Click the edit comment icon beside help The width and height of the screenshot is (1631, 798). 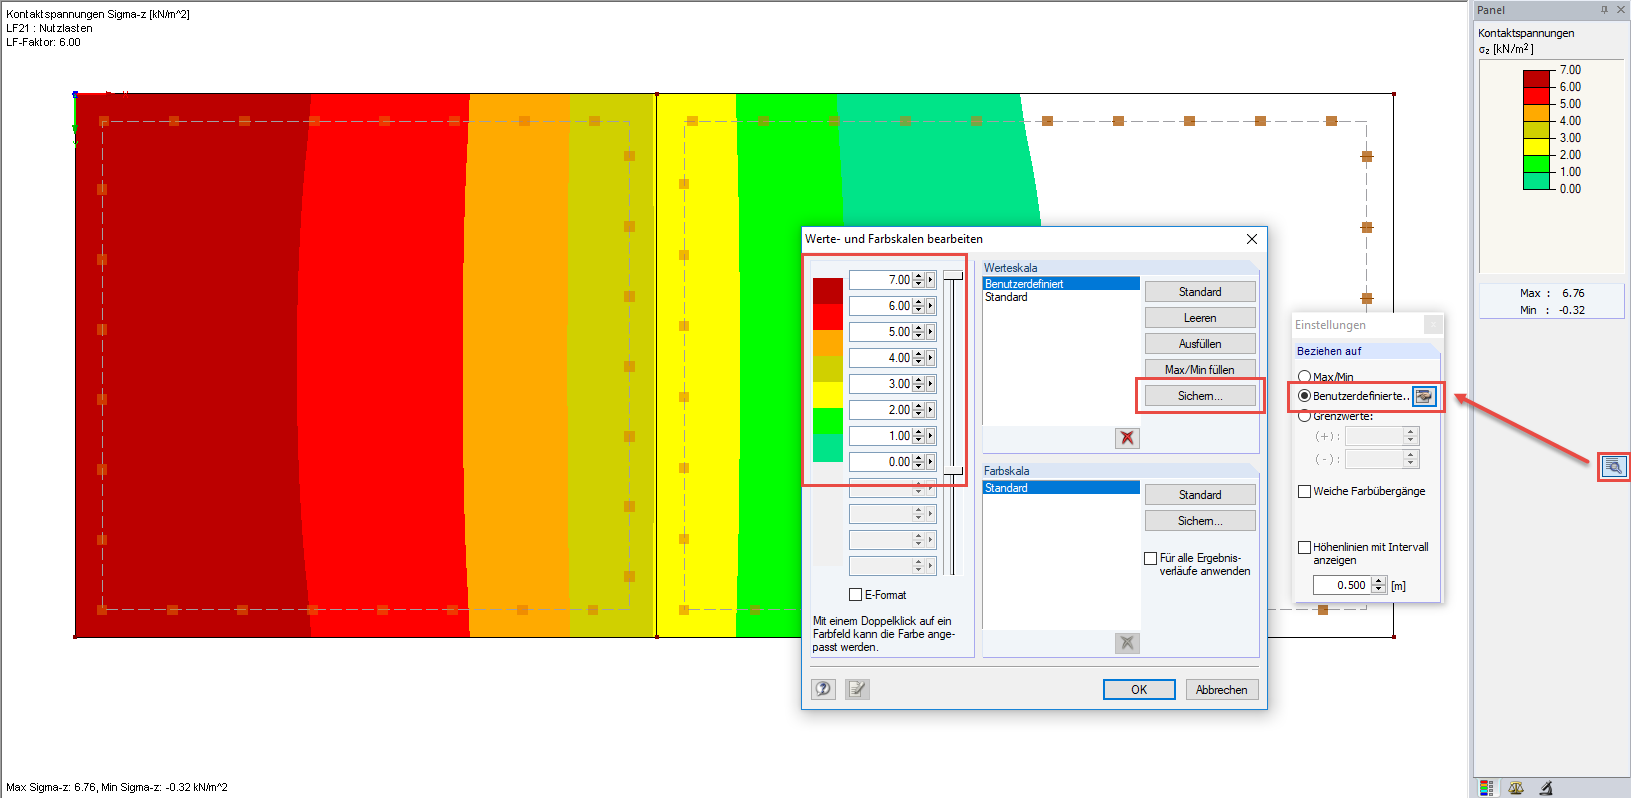point(857,689)
